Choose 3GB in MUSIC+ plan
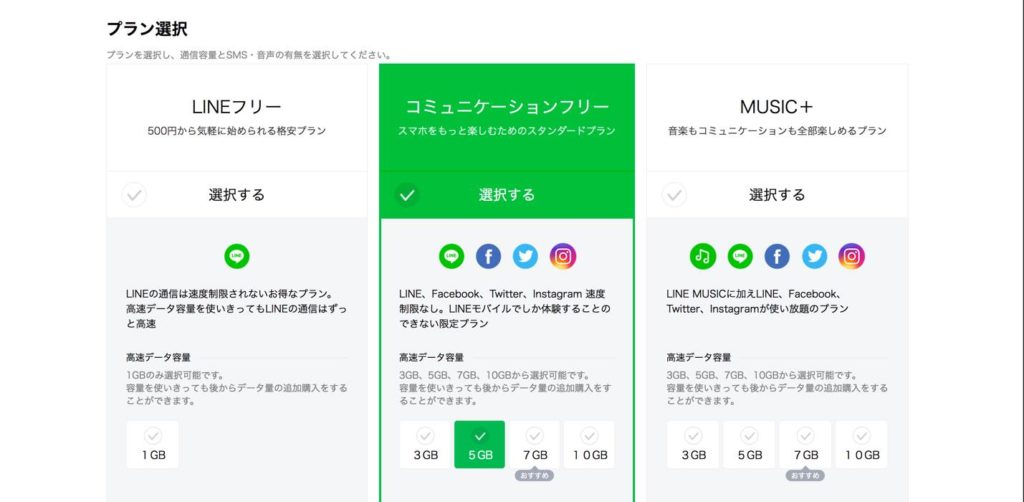Screen dimensions: 1024x502 click(x=693, y=445)
